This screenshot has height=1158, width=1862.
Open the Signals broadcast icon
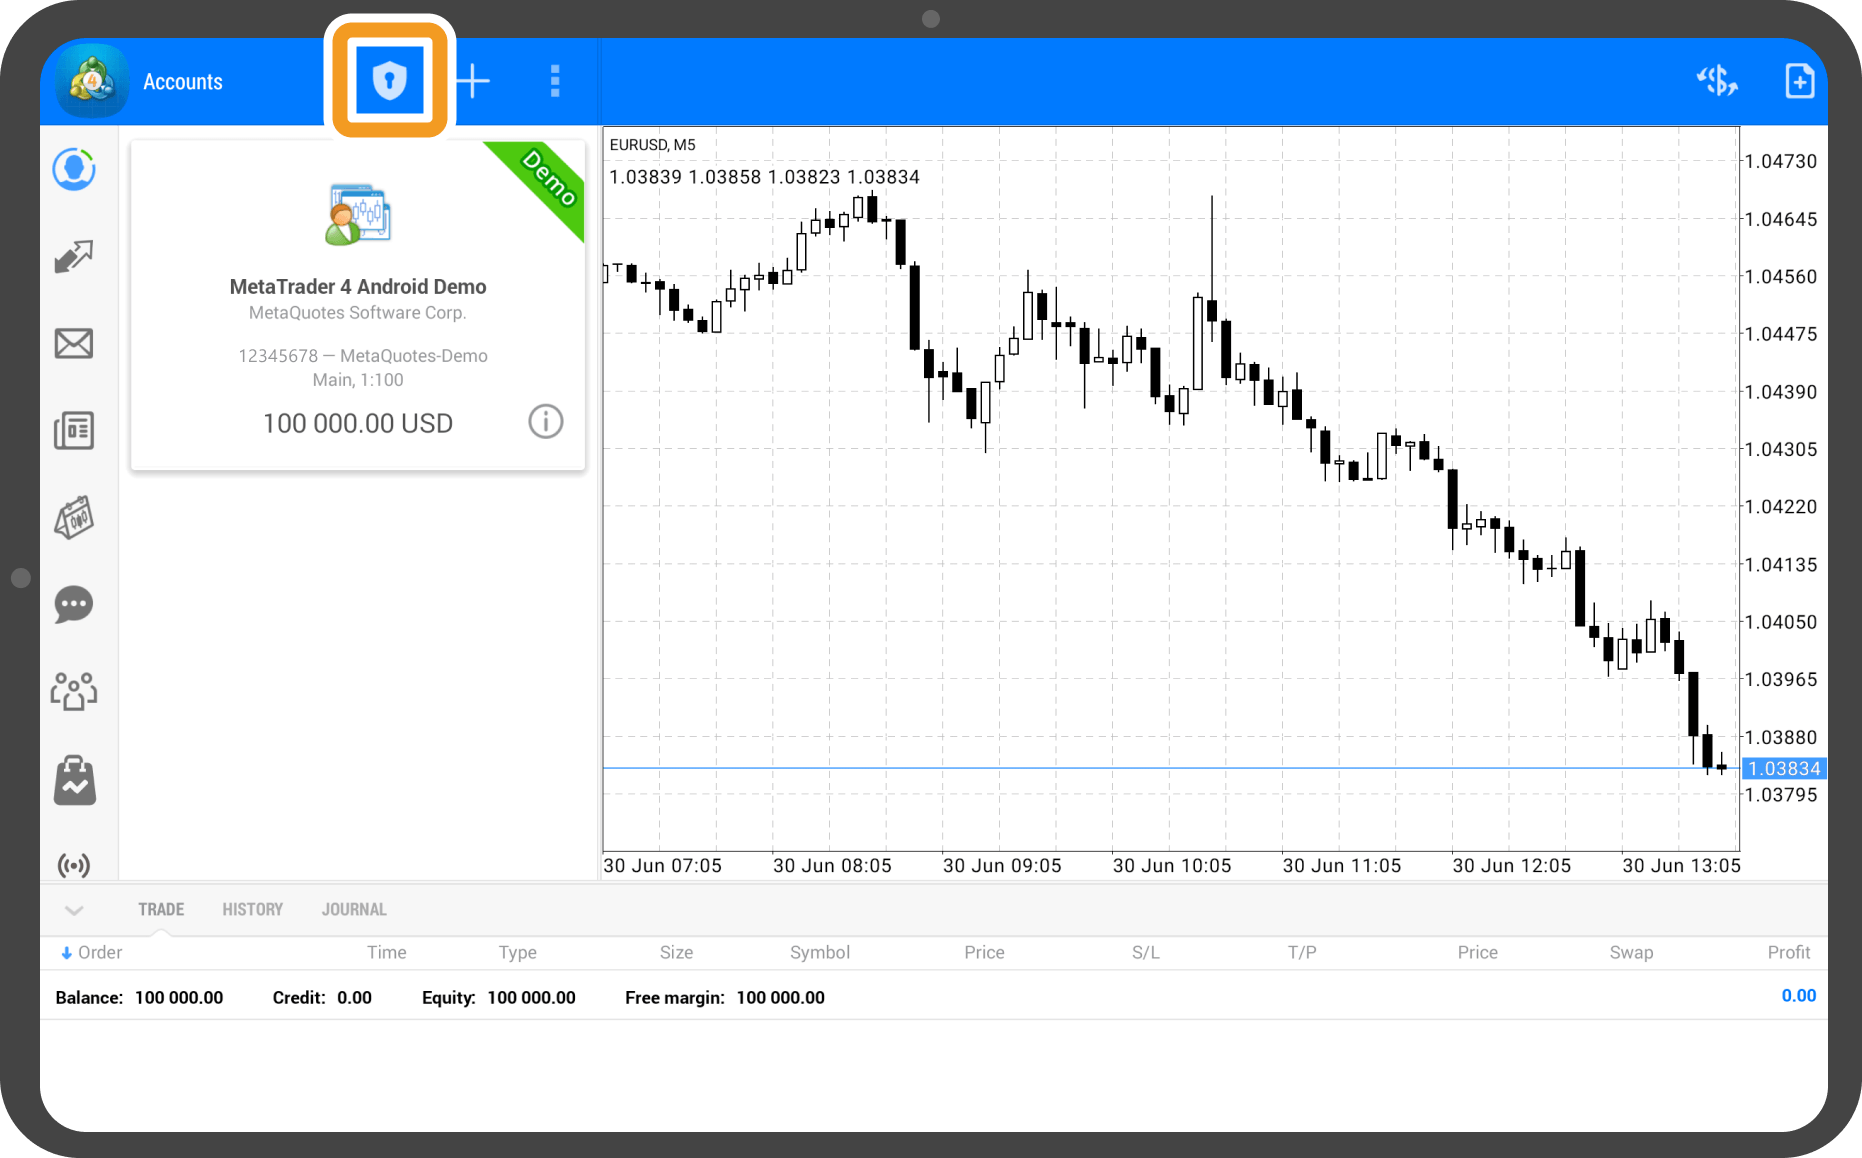tap(74, 864)
